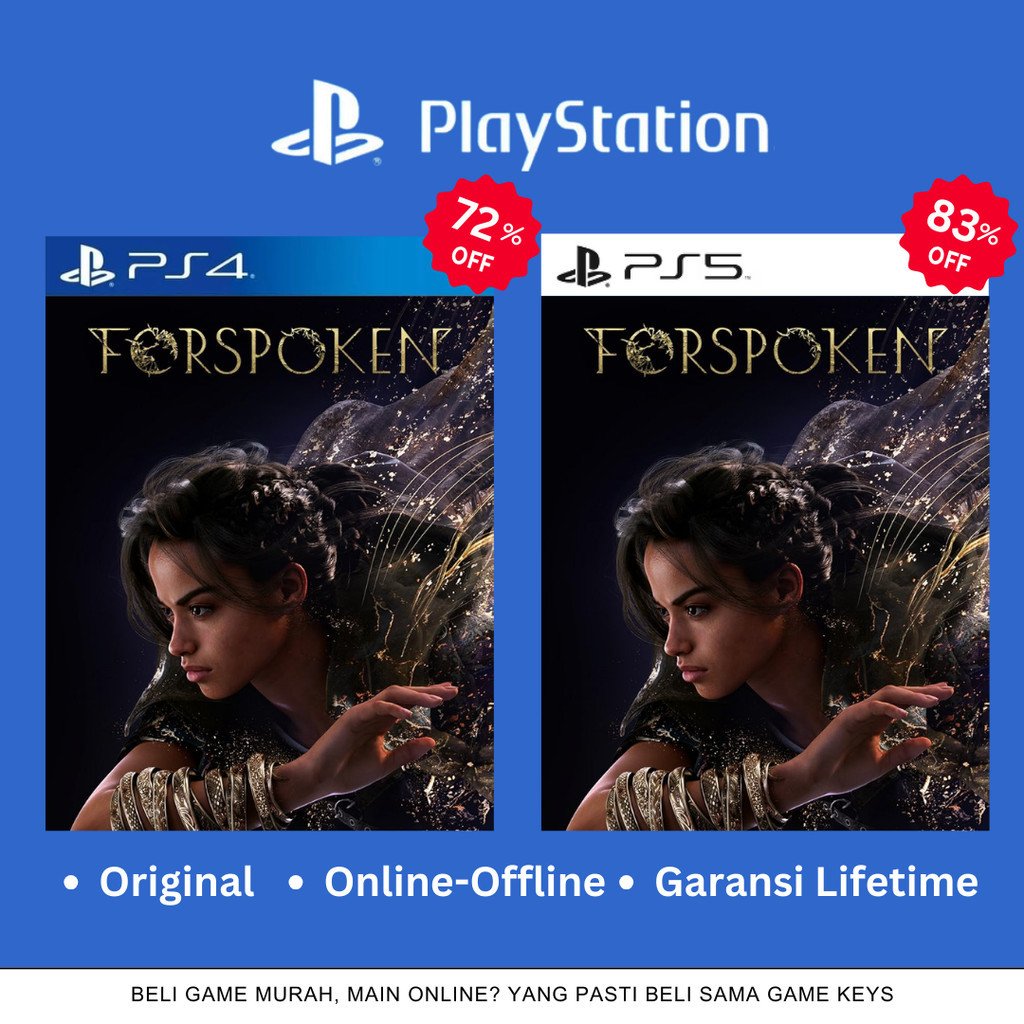Click the 83% OFF red badge
This screenshot has width=1024, height=1024.
click(x=959, y=234)
